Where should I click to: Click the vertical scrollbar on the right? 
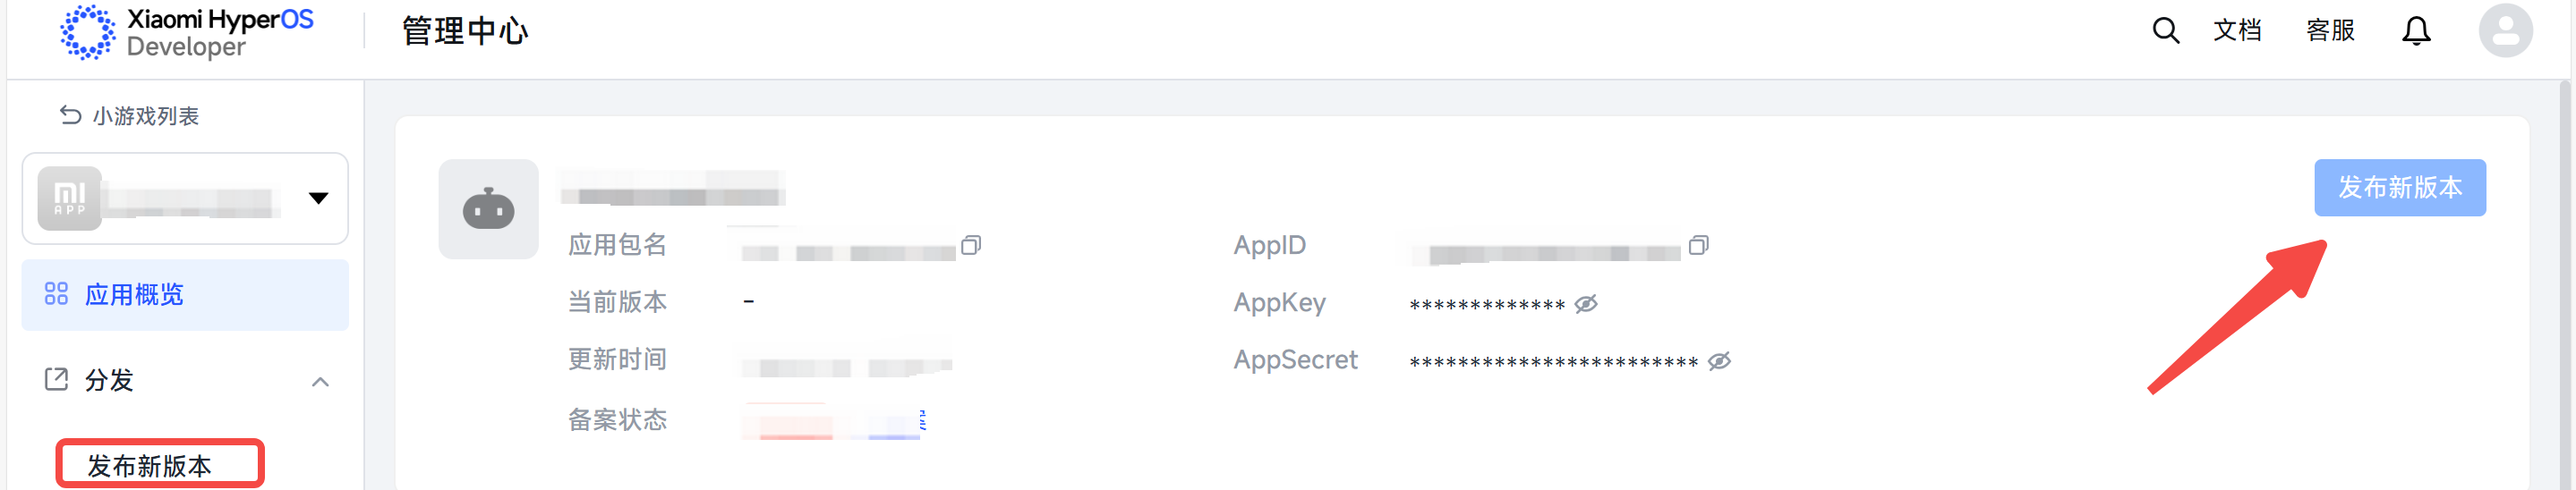(x=2564, y=285)
